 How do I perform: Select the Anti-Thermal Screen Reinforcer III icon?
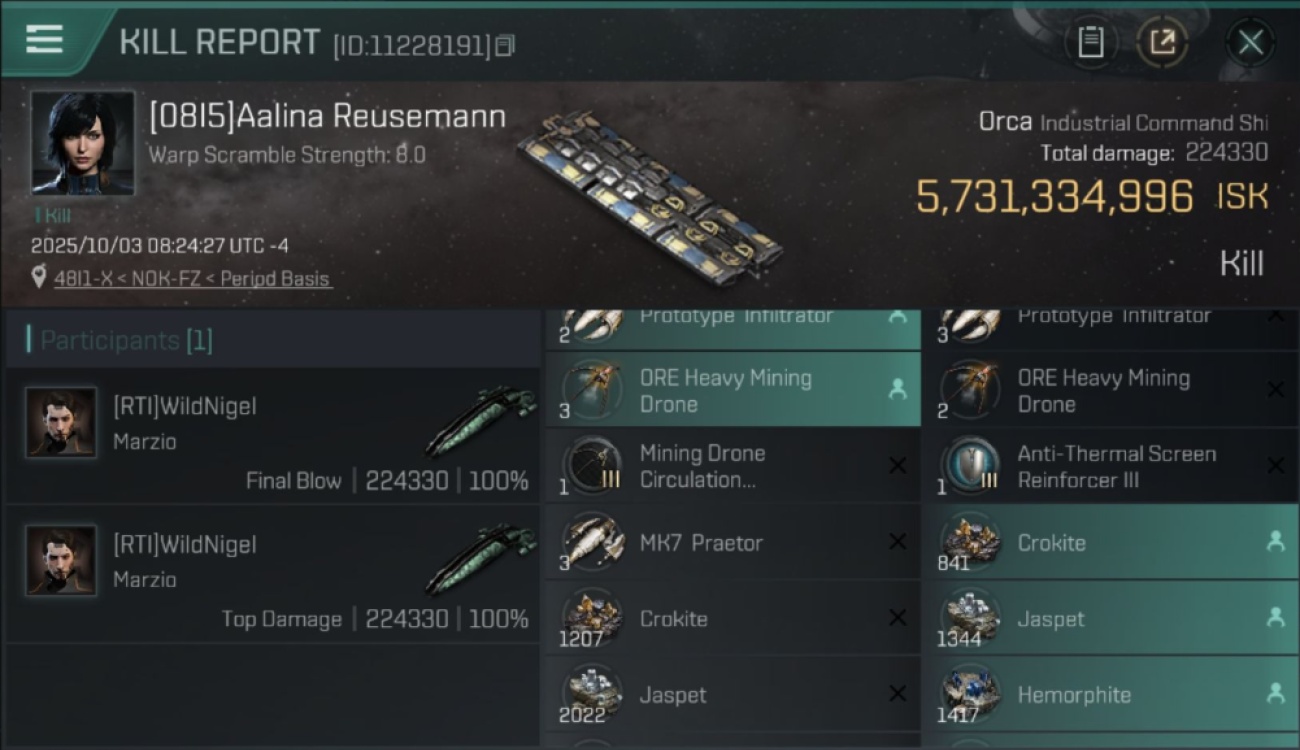[970, 466]
